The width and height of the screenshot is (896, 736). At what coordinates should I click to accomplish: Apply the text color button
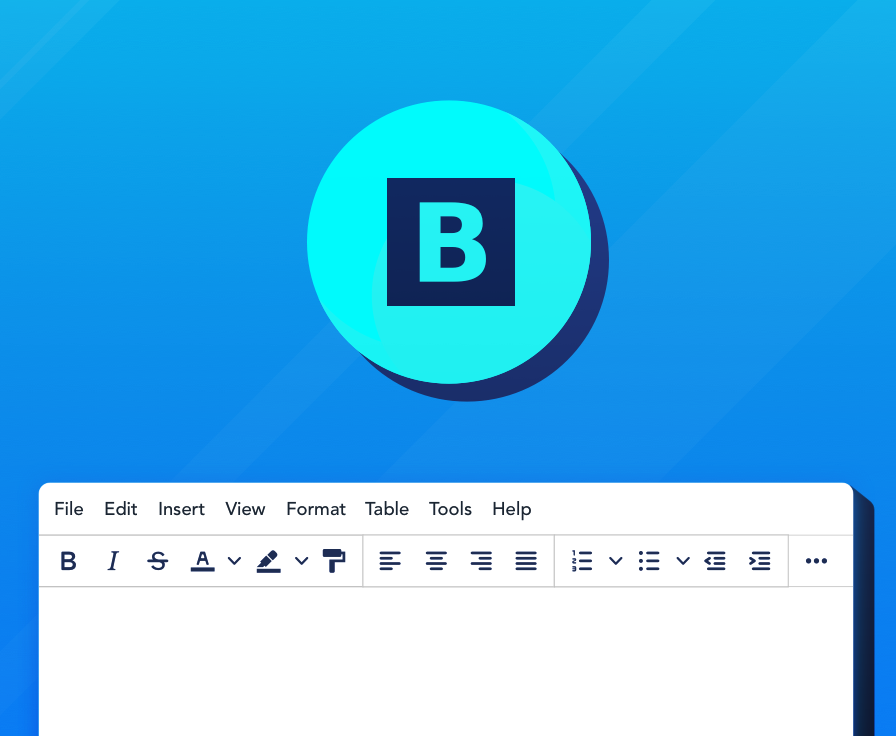click(202, 561)
